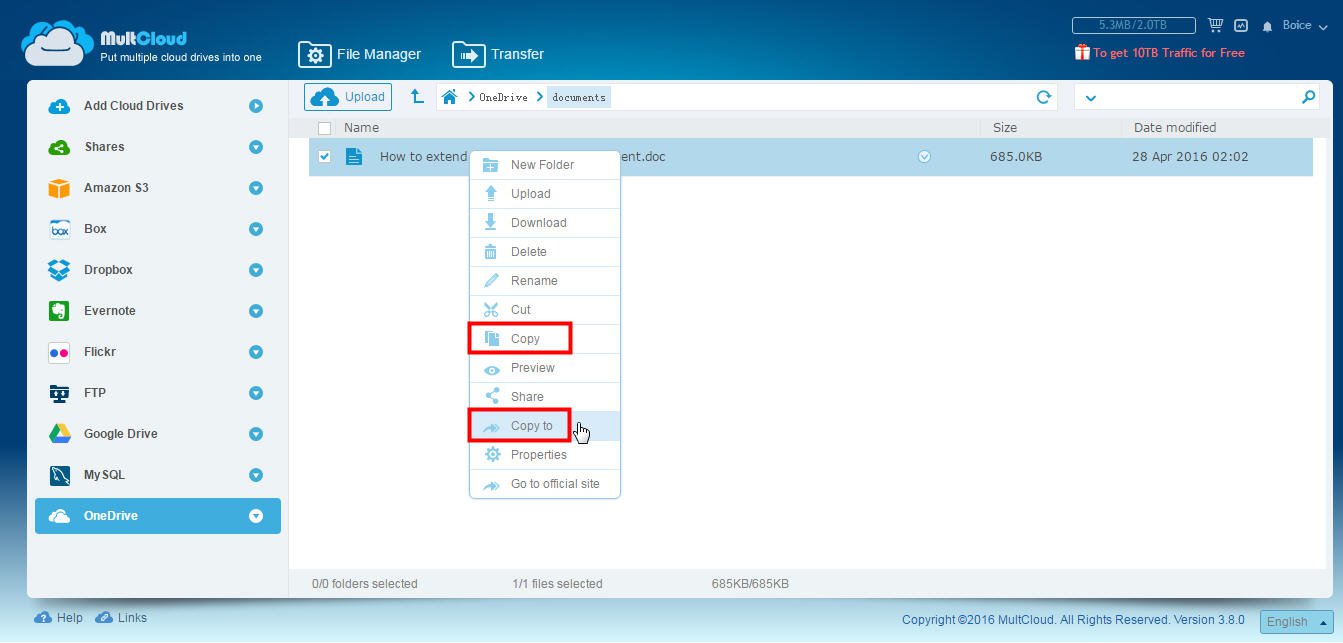Screen dimensions: 1343x643
Task: Choose New Folder in context menu
Action: [x=545, y=165]
